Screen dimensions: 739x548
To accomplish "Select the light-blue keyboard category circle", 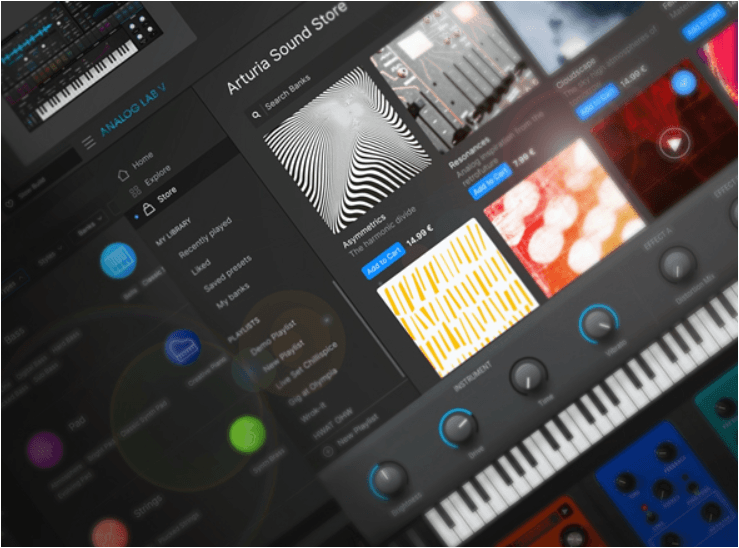I will [x=118, y=260].
